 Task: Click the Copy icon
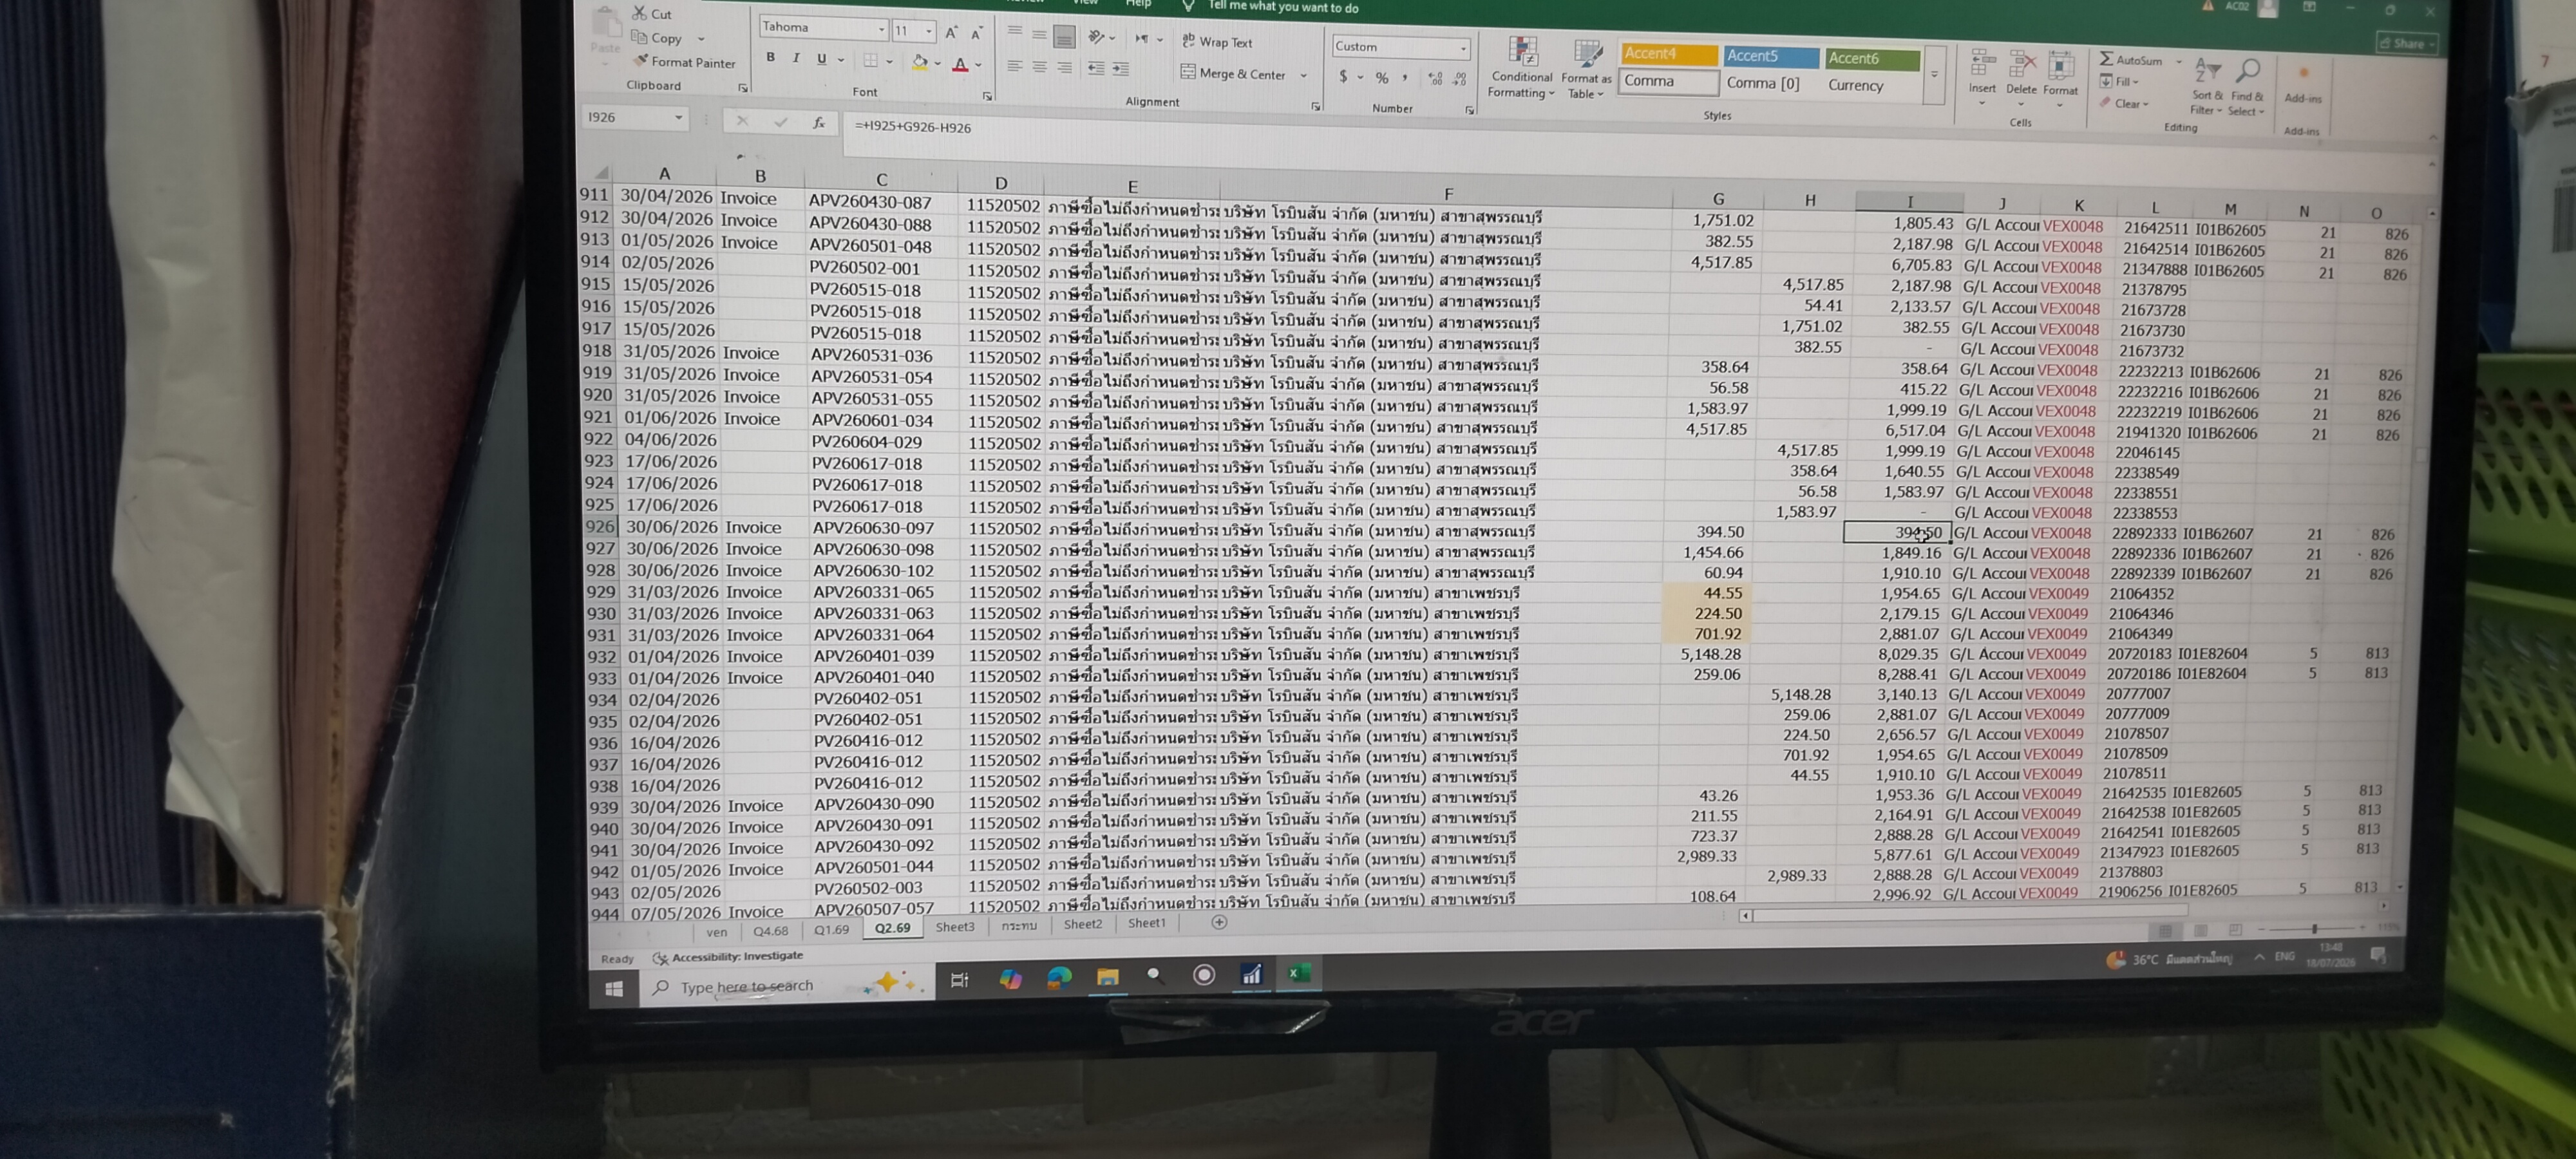(640, 37)
